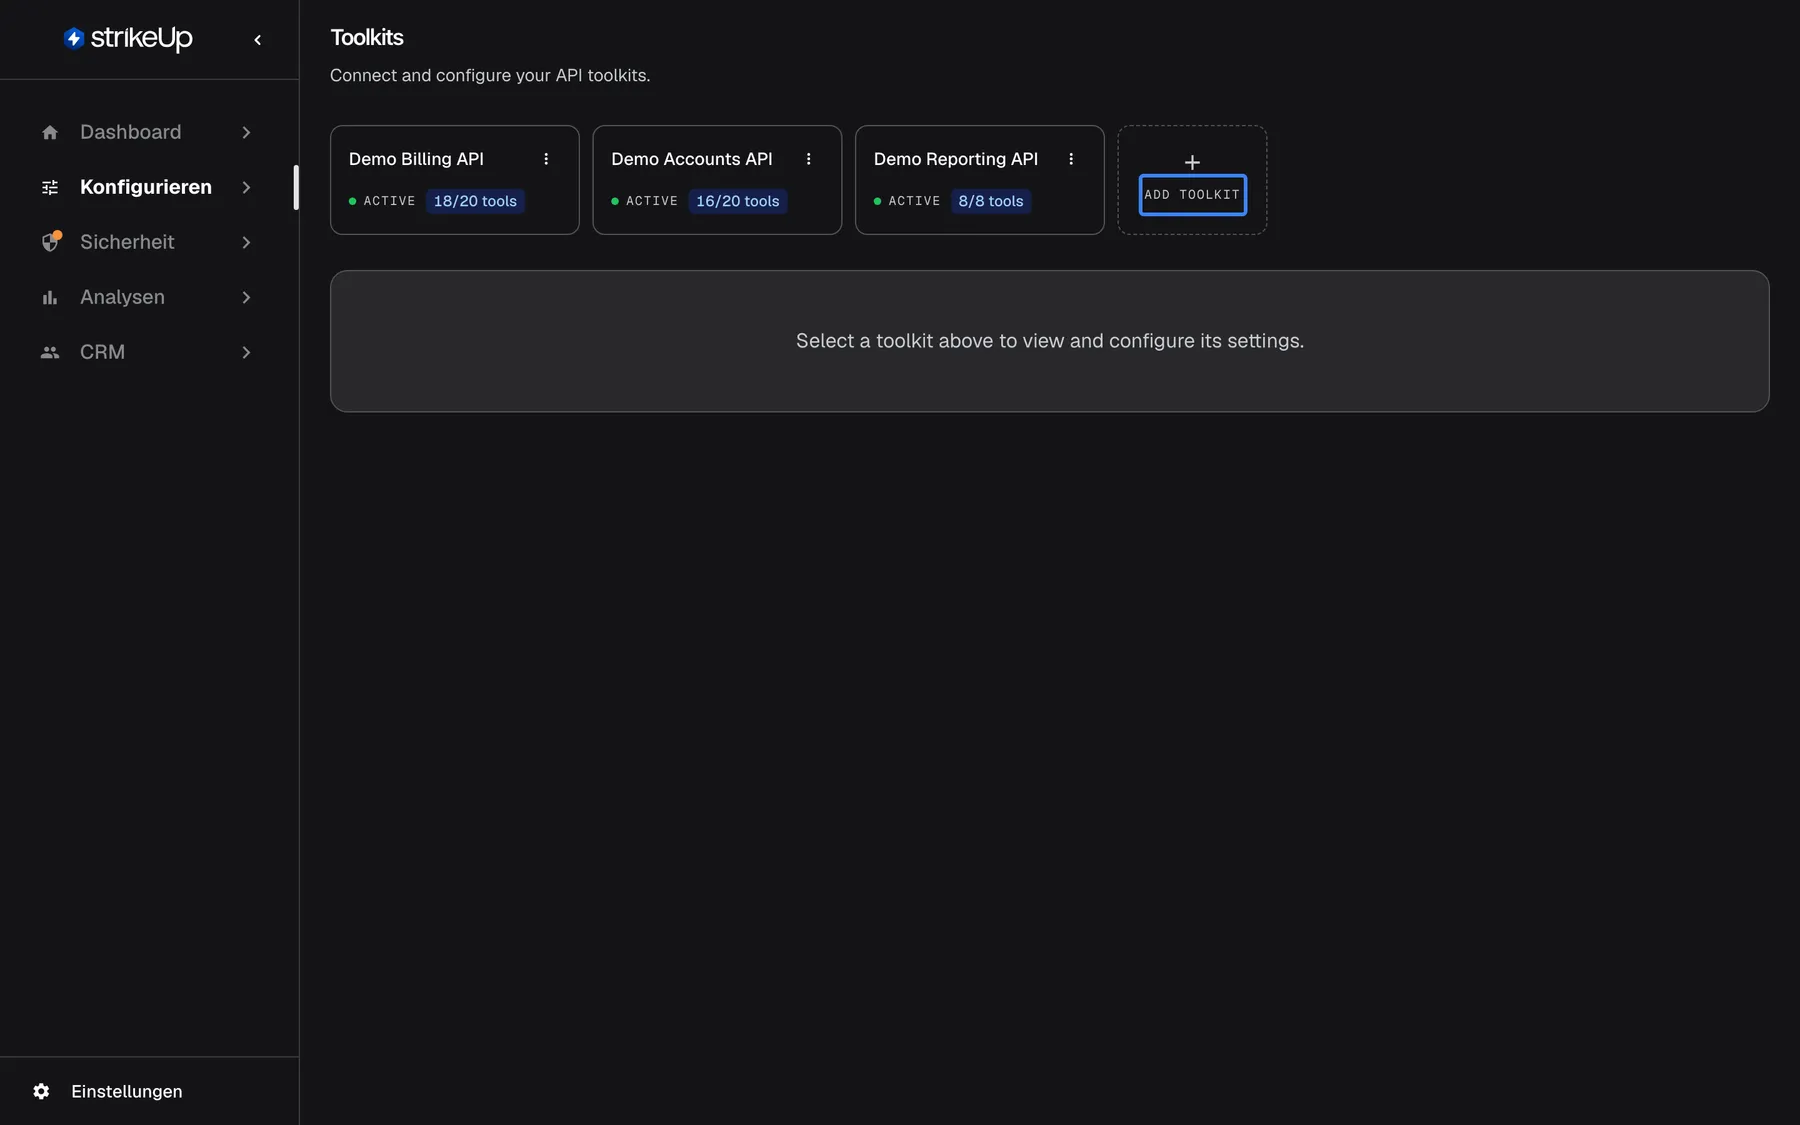Click the CRM people icon

[50, 352]
